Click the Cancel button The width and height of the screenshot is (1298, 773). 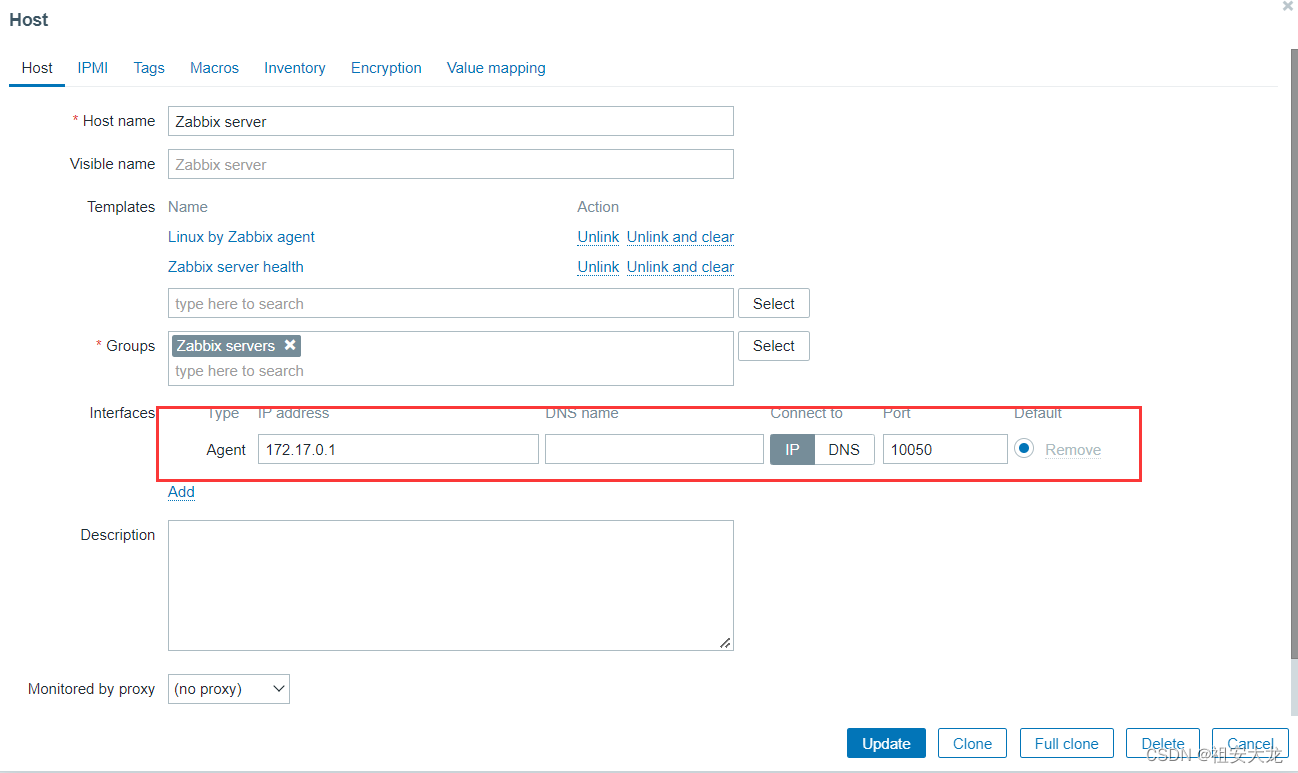coord(1250,743)
